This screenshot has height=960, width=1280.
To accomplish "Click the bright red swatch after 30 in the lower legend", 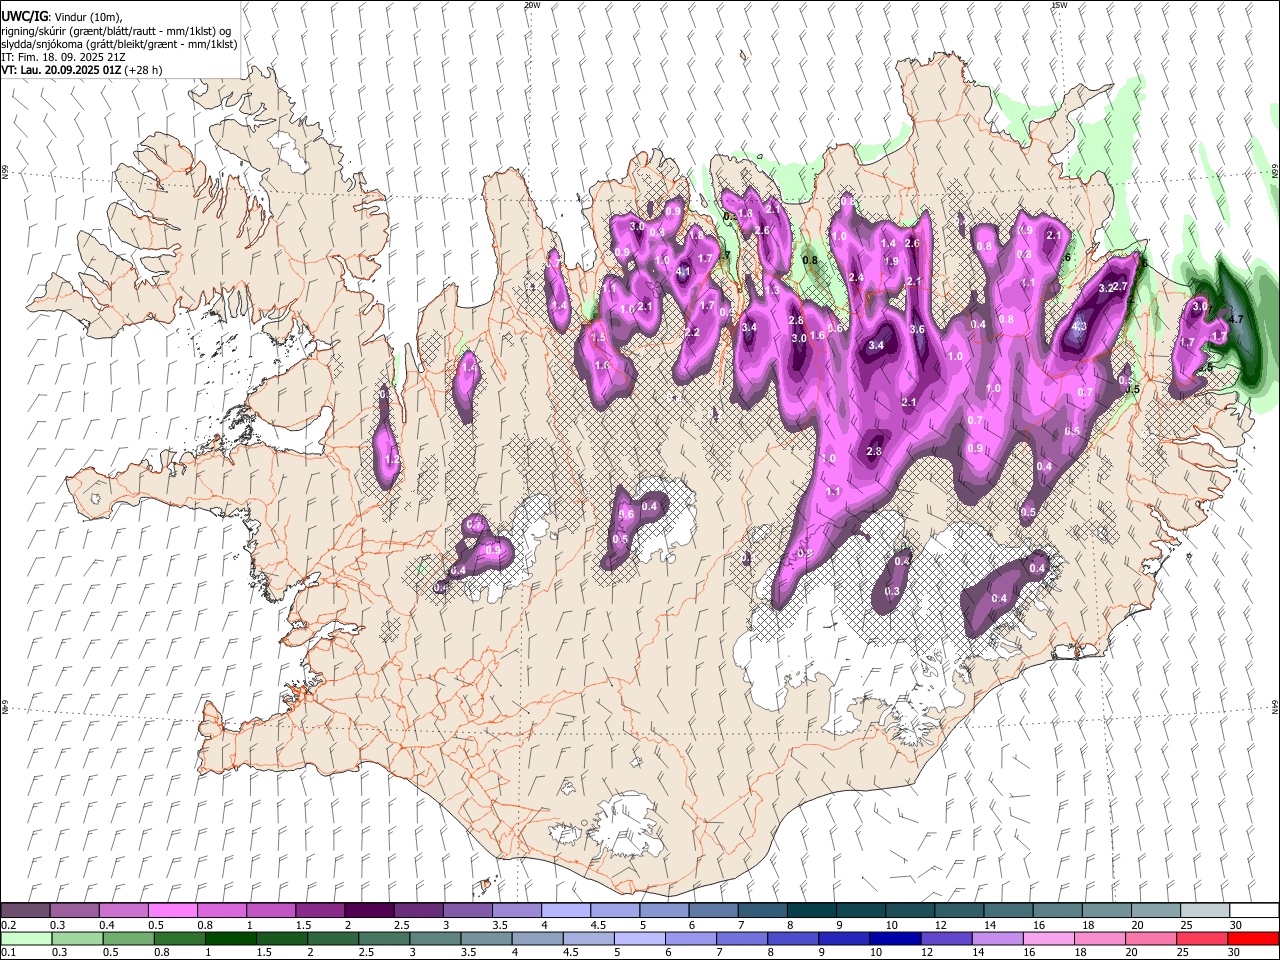I will (x=1252, y=938).
